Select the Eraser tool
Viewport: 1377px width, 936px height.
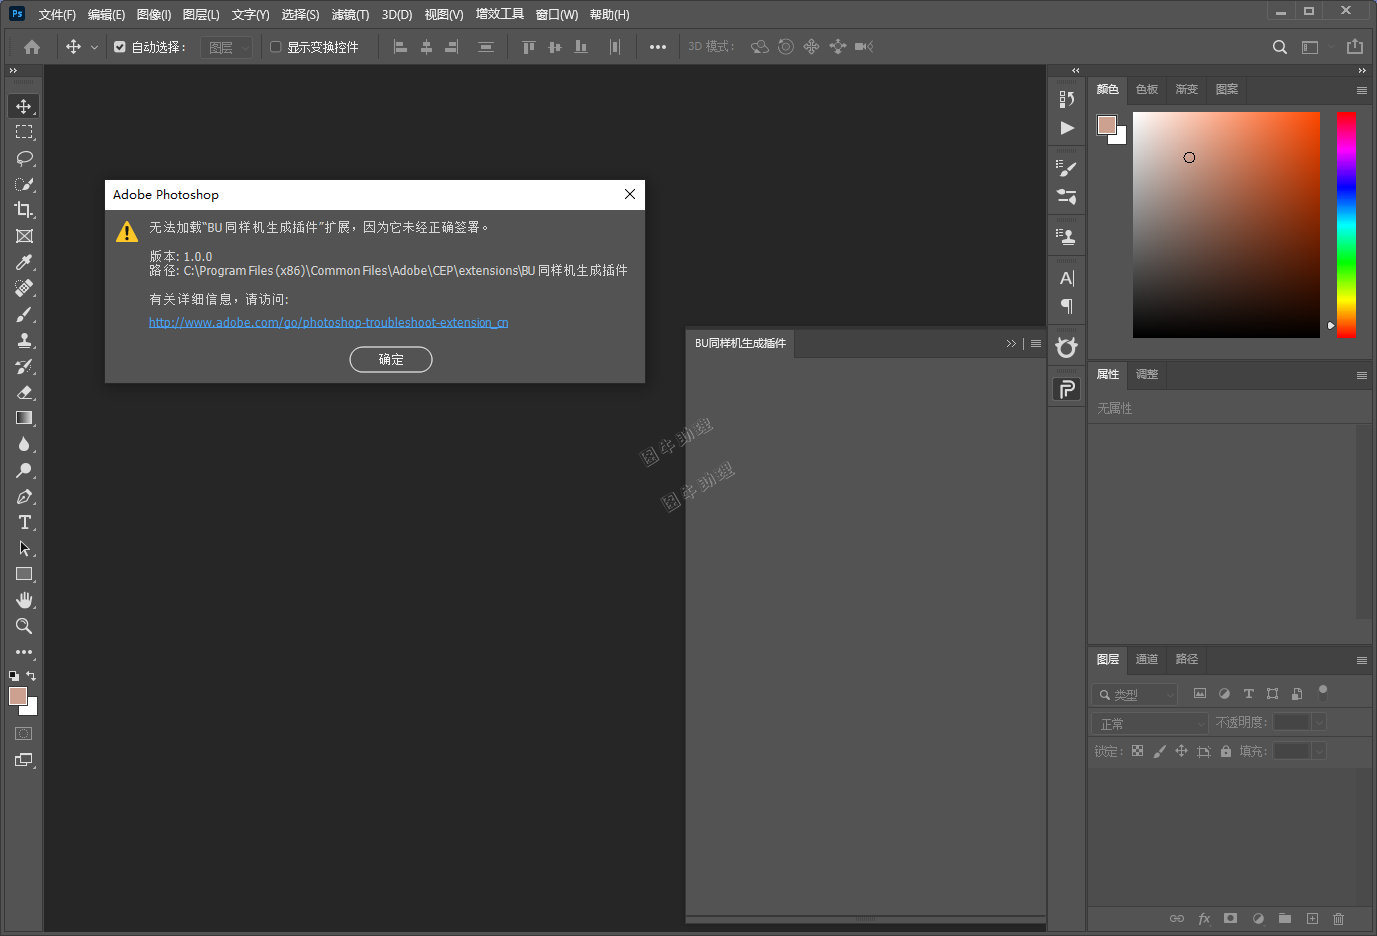point(24,392)
